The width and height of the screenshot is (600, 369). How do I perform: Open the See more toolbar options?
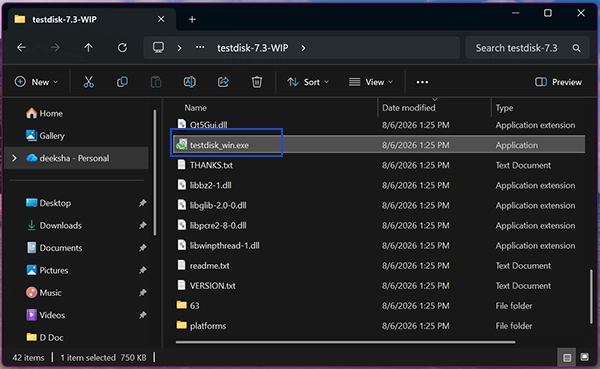click(422, 82)
